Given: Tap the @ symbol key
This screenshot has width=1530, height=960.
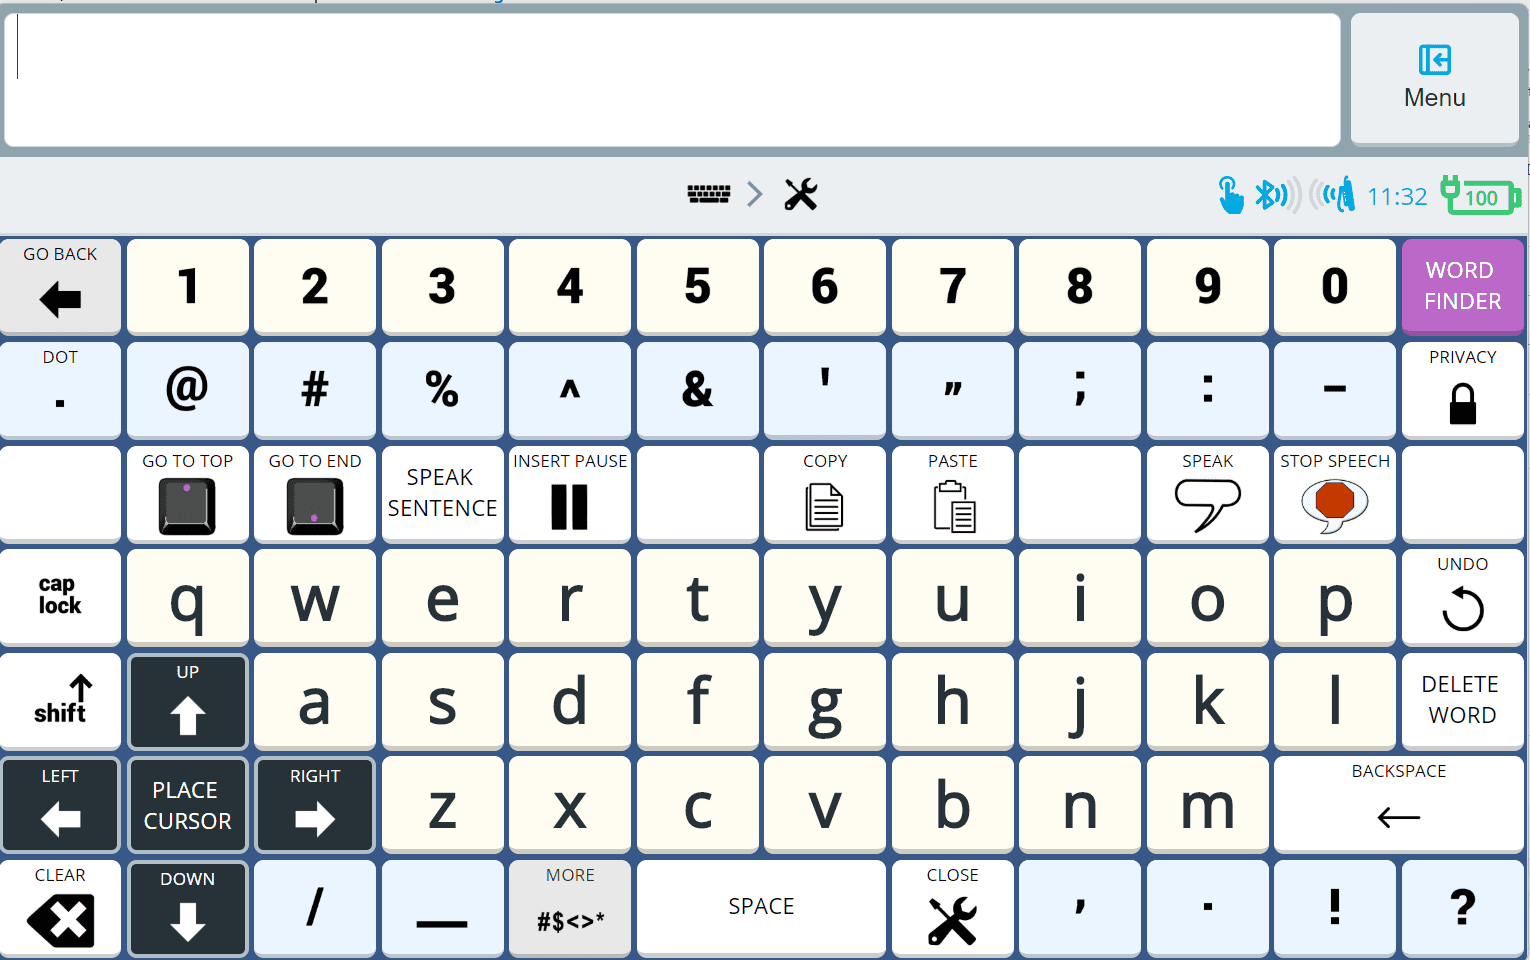Looking at the screenshot, I should pyautogui.click(x=188, y=390).
